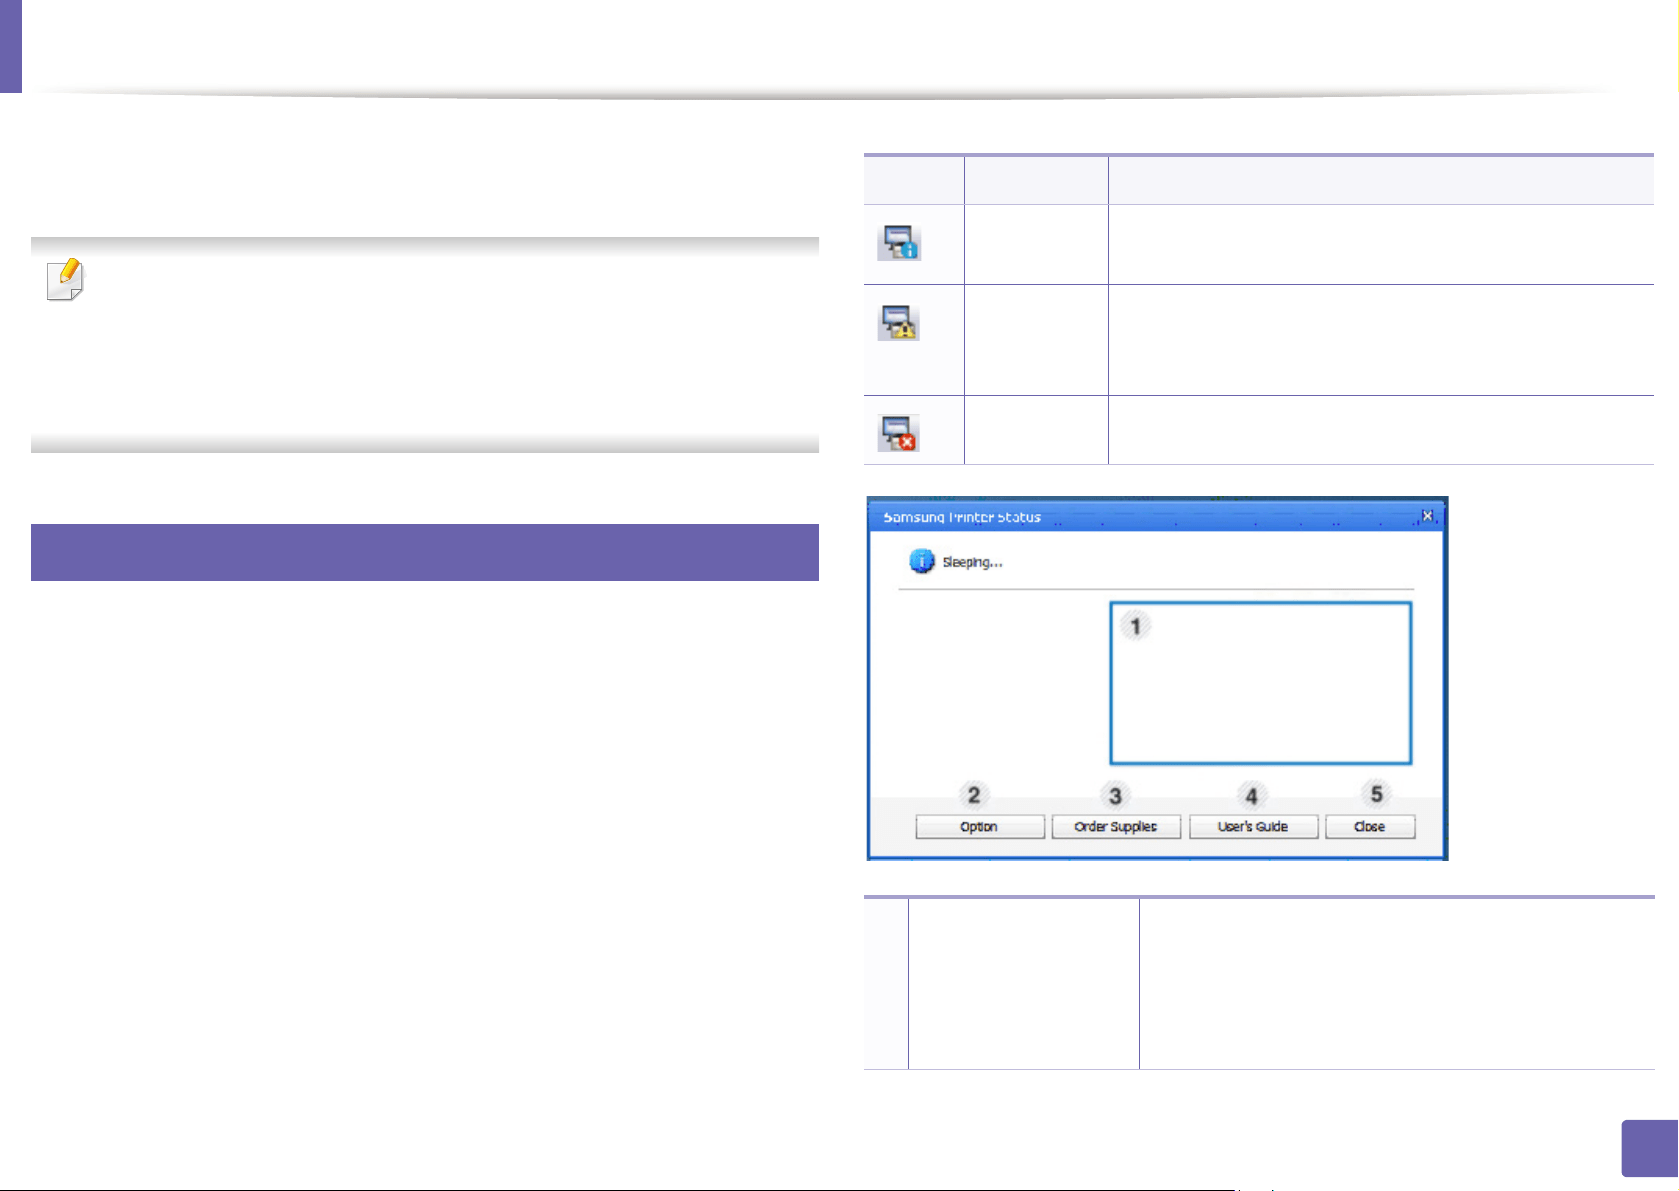The image size is (1679, 1191).
Task: Click the numbered callout 4 above User's Guide
Action: pyautogui.click(x=1251, y=796)
